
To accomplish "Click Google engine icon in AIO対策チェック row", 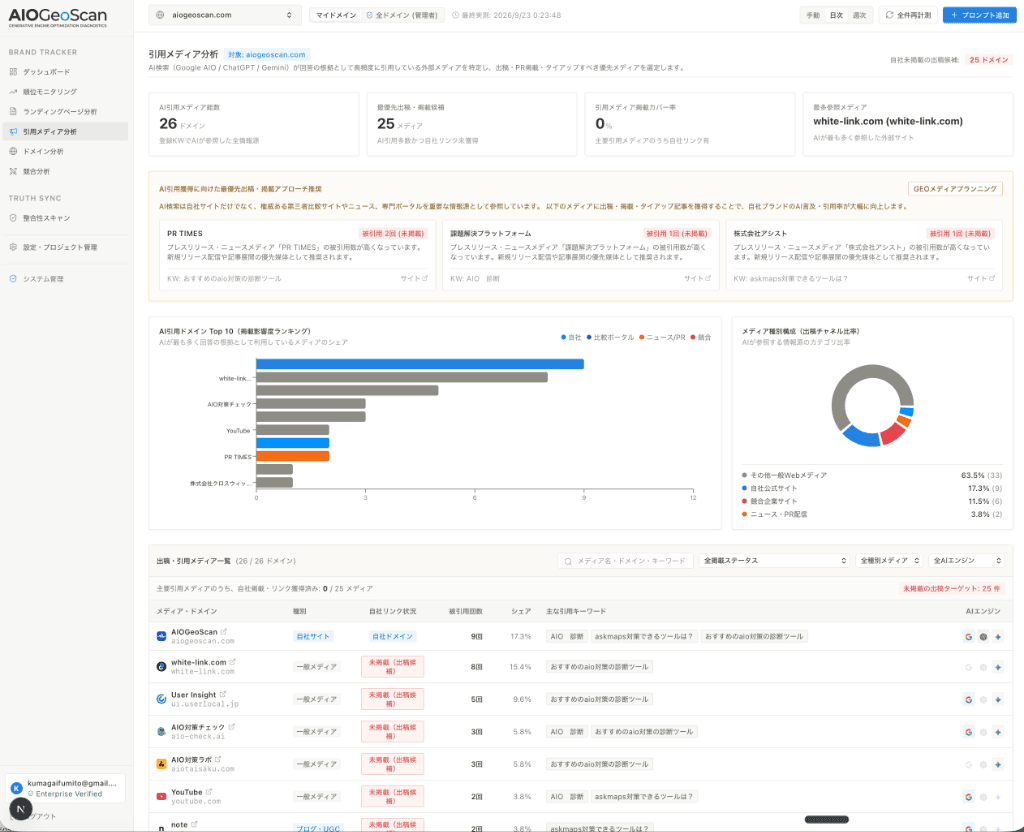I will pos(968,732).
